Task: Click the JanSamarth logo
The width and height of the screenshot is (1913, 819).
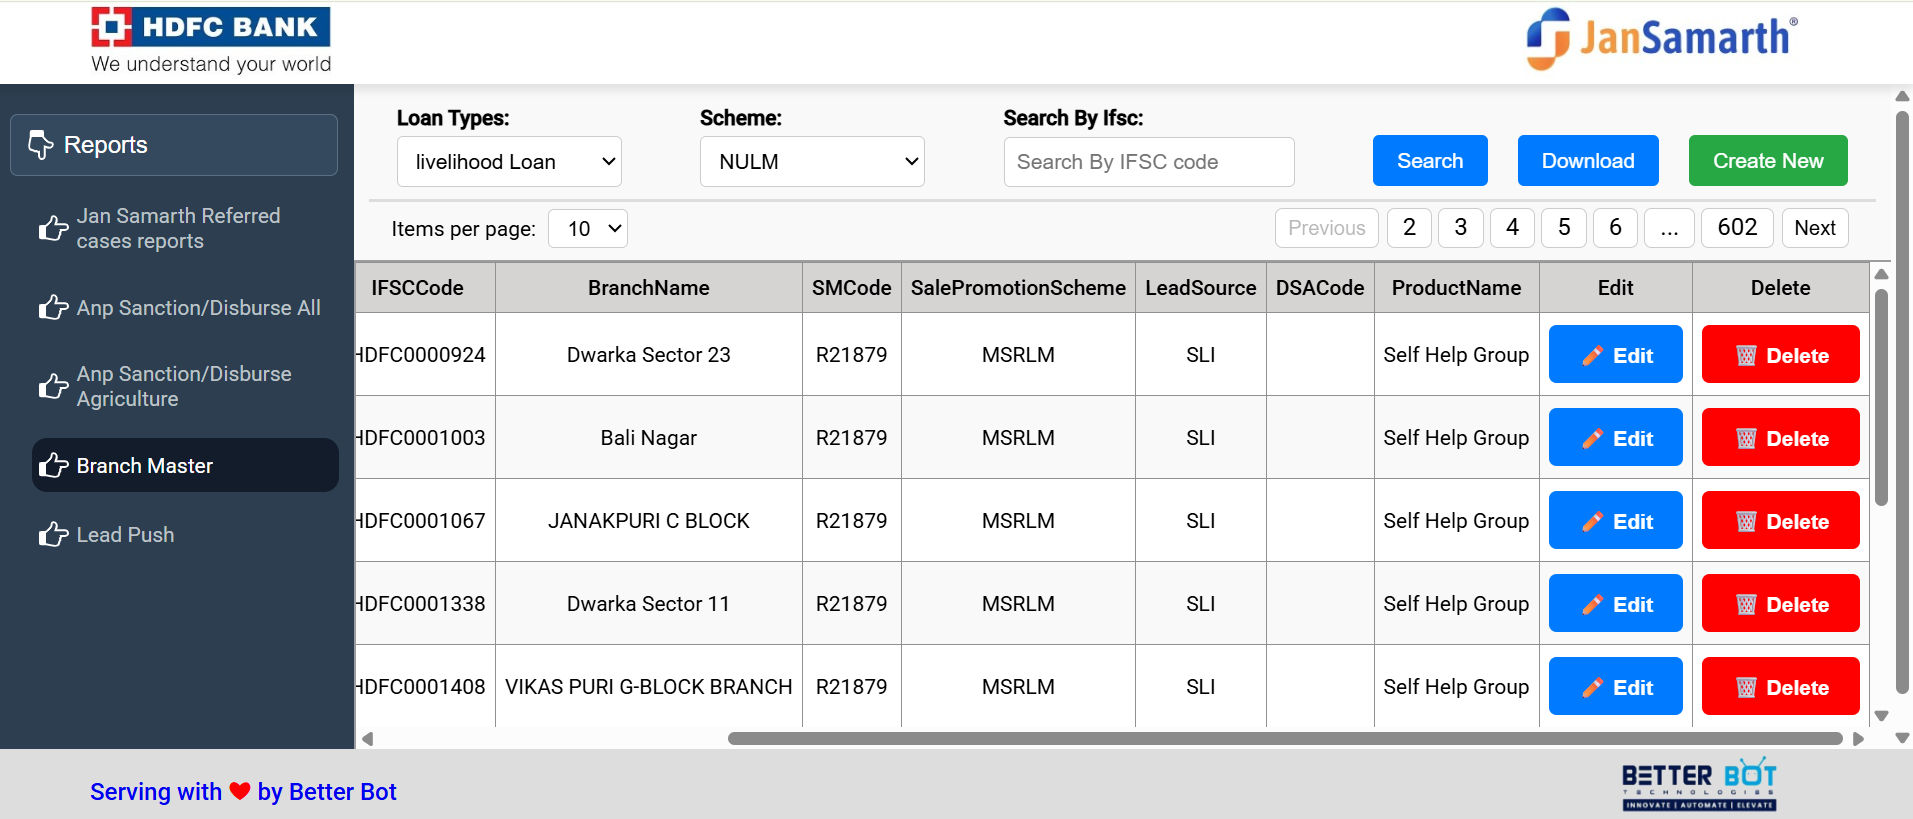Action: click(x=1661, y=39)
